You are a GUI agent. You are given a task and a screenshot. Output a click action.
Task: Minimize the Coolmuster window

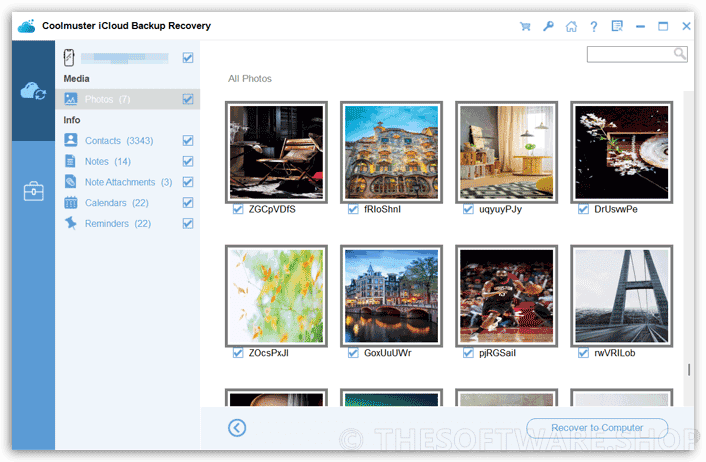click(640, 27)
